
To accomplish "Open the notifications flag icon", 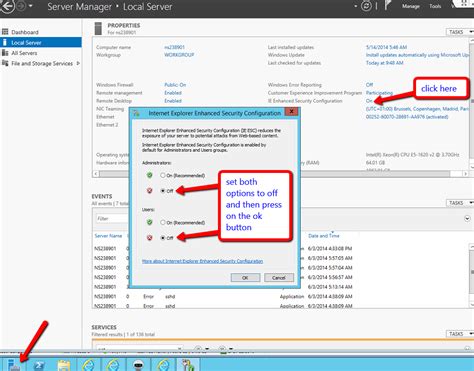I will coord(387,6).
